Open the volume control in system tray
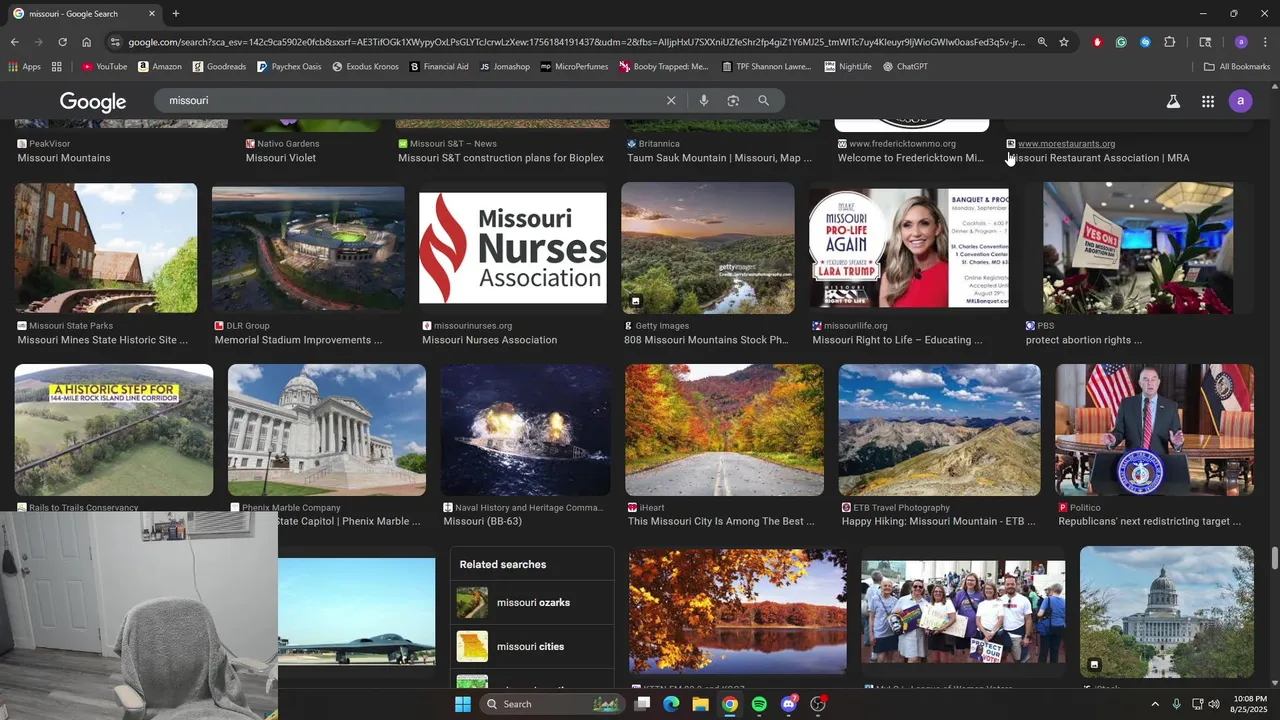The width and height of the screenshot is (1280, 720). [x=1214, y=704]
